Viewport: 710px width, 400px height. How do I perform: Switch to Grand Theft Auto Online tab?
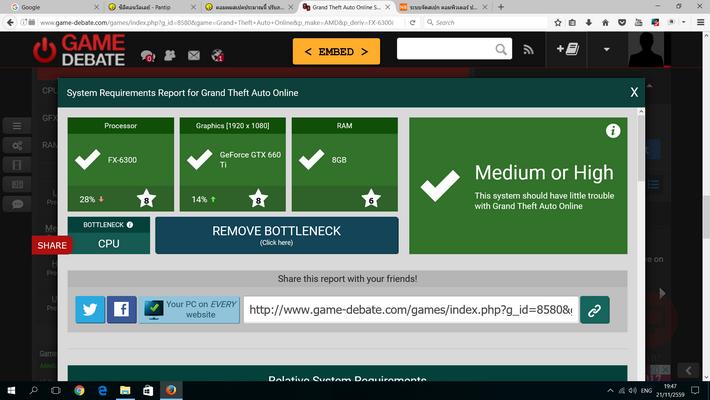point(346,7)
